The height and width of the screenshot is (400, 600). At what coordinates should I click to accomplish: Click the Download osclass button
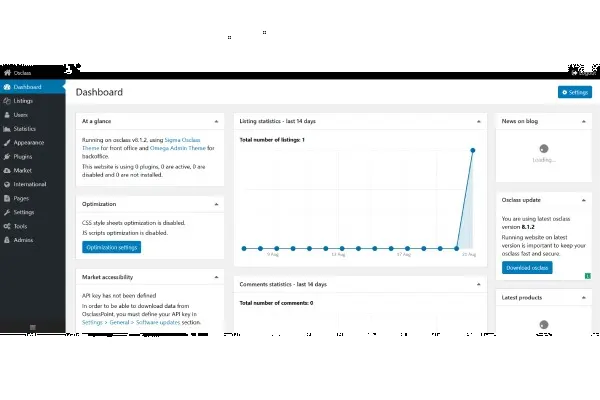click(526, 268)
